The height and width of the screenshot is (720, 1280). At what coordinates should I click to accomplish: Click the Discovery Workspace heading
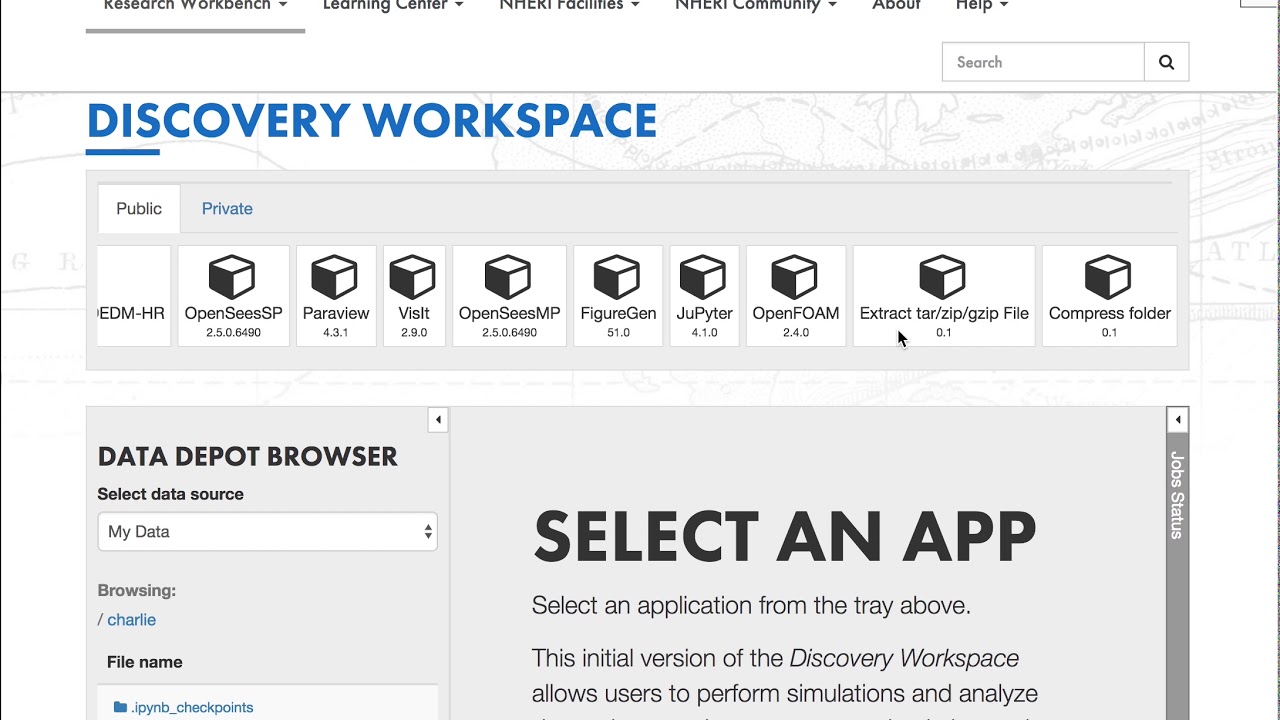tap(372, 121)
